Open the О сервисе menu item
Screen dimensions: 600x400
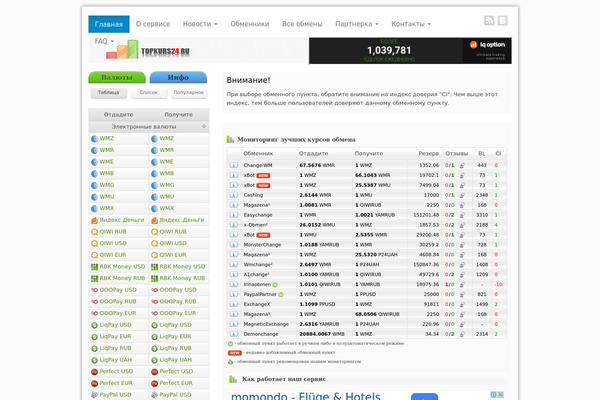pyautogui.click(x=153, y=24)
